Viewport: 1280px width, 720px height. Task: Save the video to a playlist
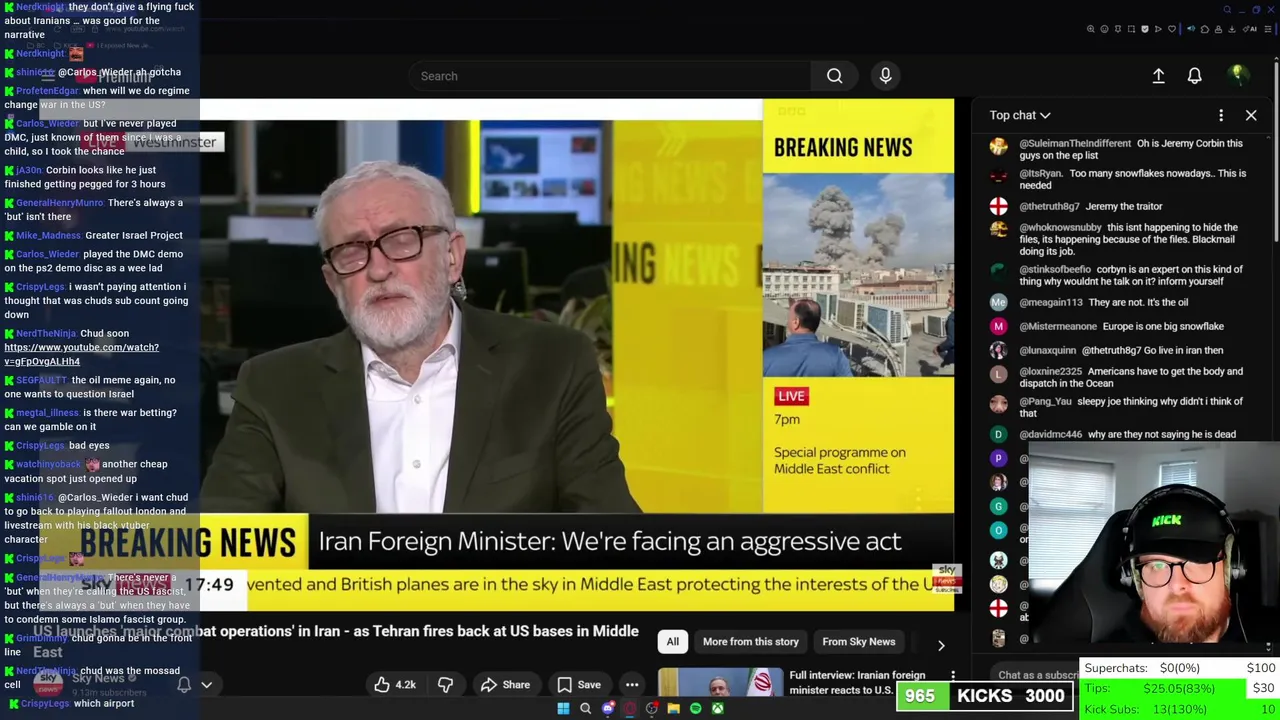[x=578, y=685]
